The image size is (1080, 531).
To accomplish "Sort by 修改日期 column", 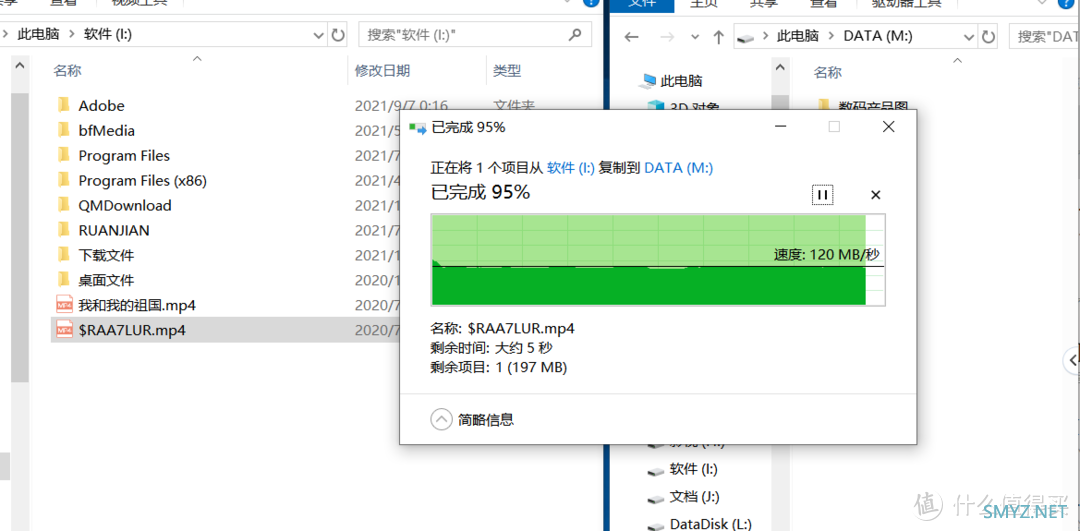I will [382, 70].
